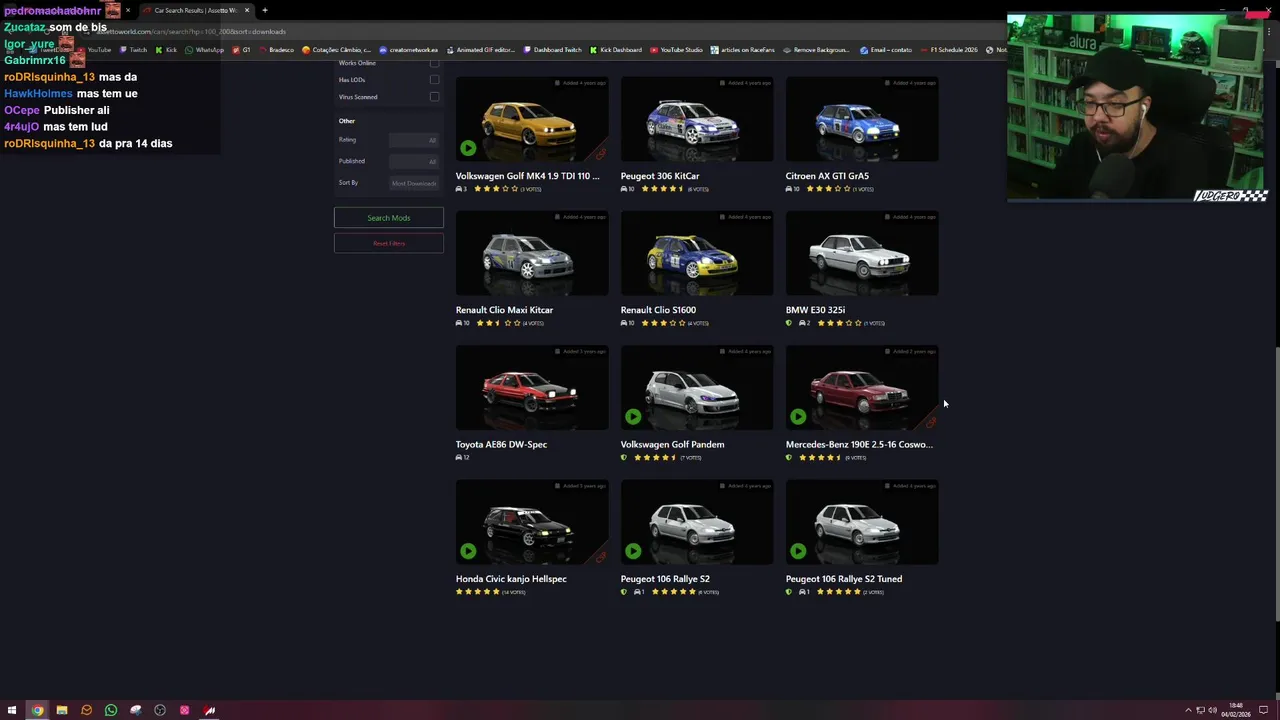Screen dimensions: 1280x720
Task: Open the Renault Clio Maxi Kitcar thumbnail
Action: tap(532, 253)
